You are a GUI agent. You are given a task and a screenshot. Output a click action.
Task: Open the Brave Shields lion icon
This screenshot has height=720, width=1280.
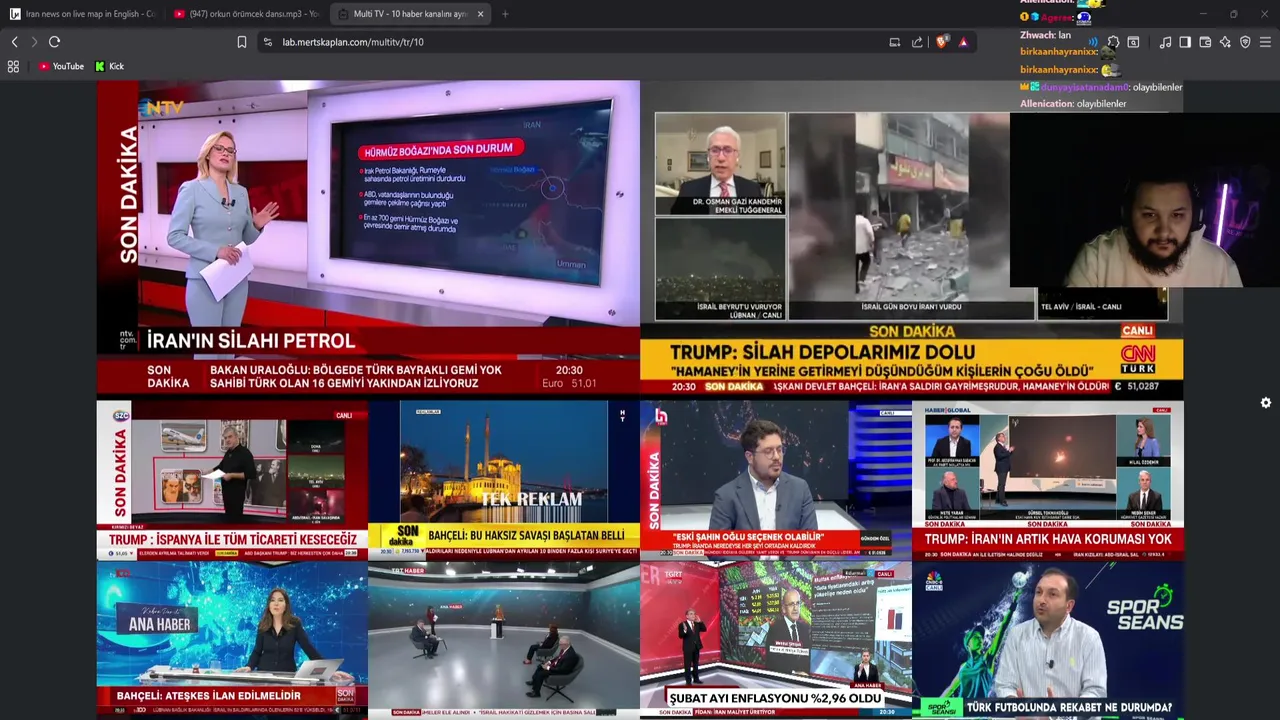[x=942, y=42]
